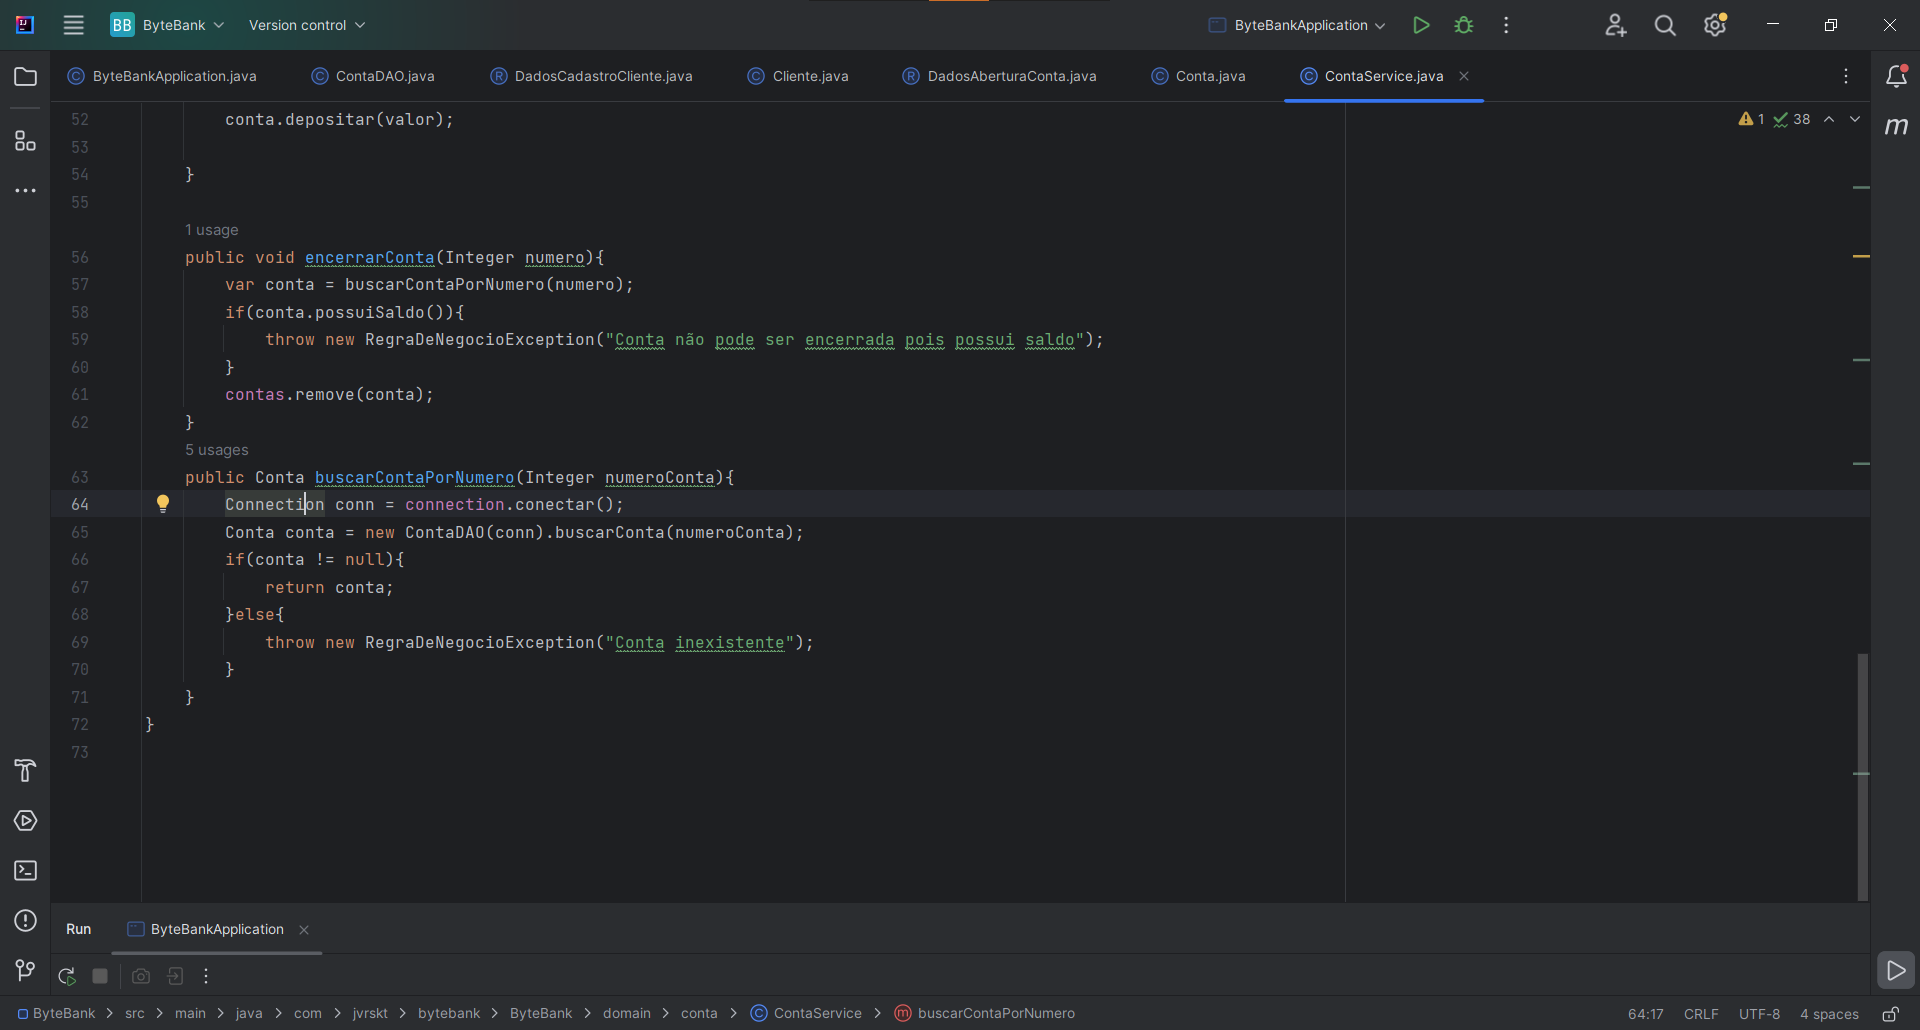Open ByteBankApplication run configuration dropdown
1920x1030 pixels.
pyautogui.click(x=1297, y=25)
